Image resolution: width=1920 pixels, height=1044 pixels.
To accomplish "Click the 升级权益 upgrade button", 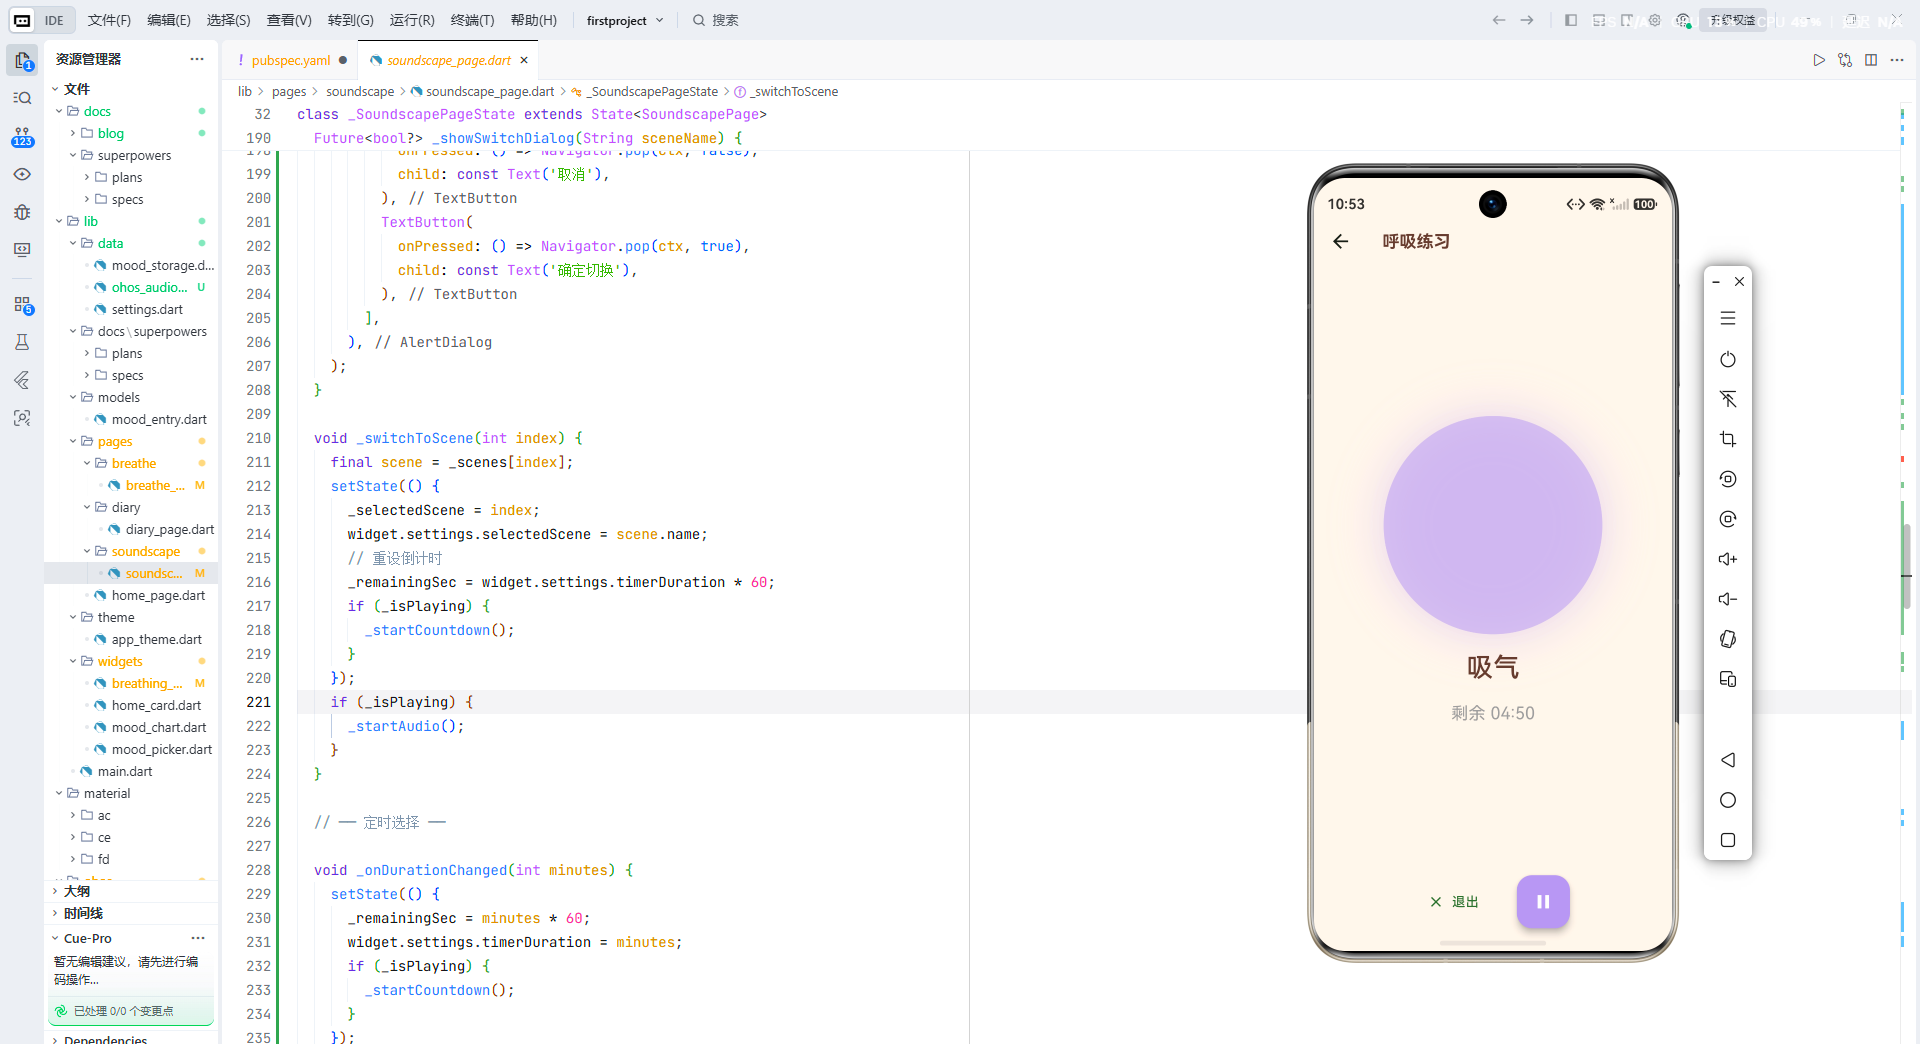I will pos(1733,20).
